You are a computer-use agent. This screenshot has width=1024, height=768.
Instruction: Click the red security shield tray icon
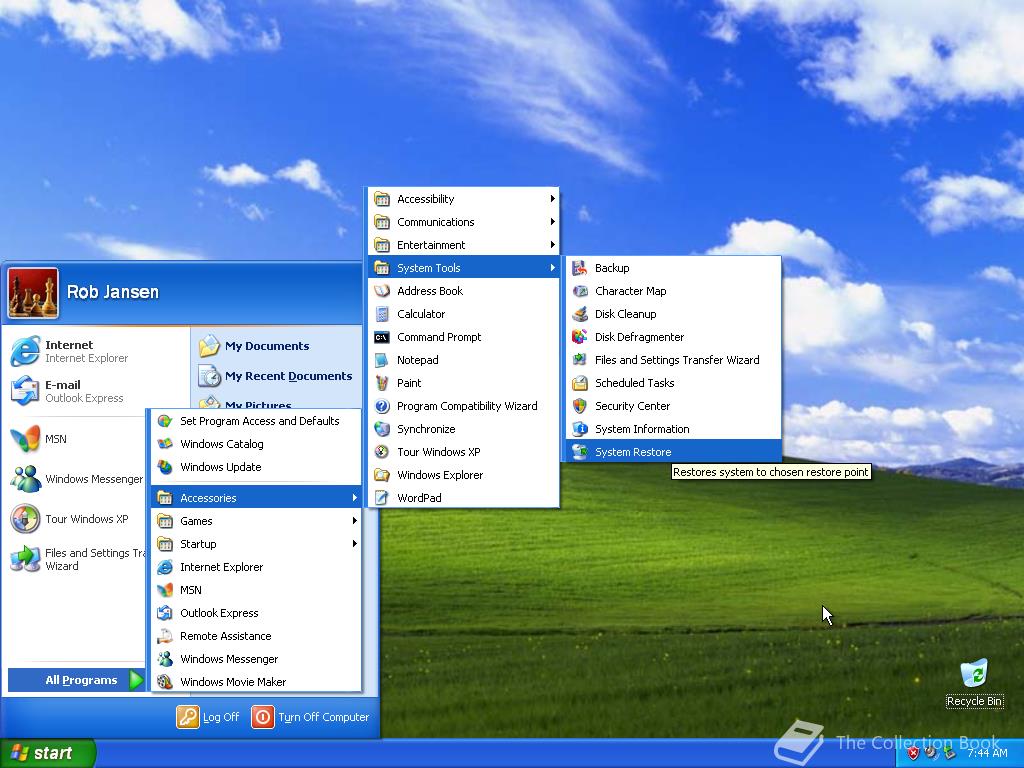pos(913,754)
